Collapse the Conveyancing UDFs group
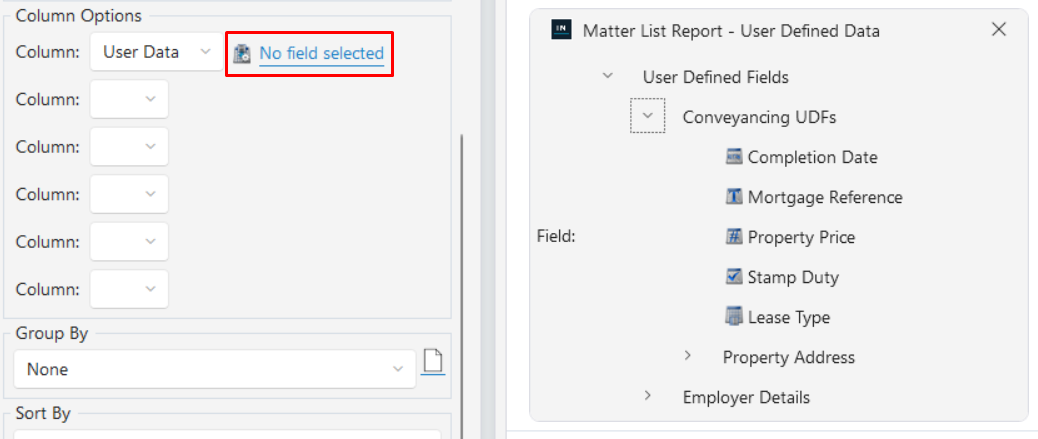This screenshot has width=1038, height=439. pyautogui.click(x=647, y=115)
